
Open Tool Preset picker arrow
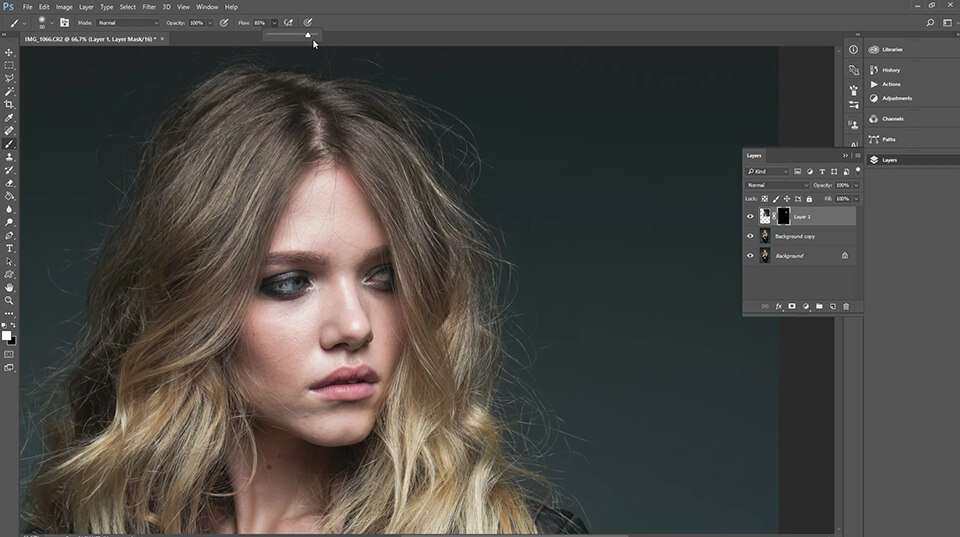coord(24,23)
